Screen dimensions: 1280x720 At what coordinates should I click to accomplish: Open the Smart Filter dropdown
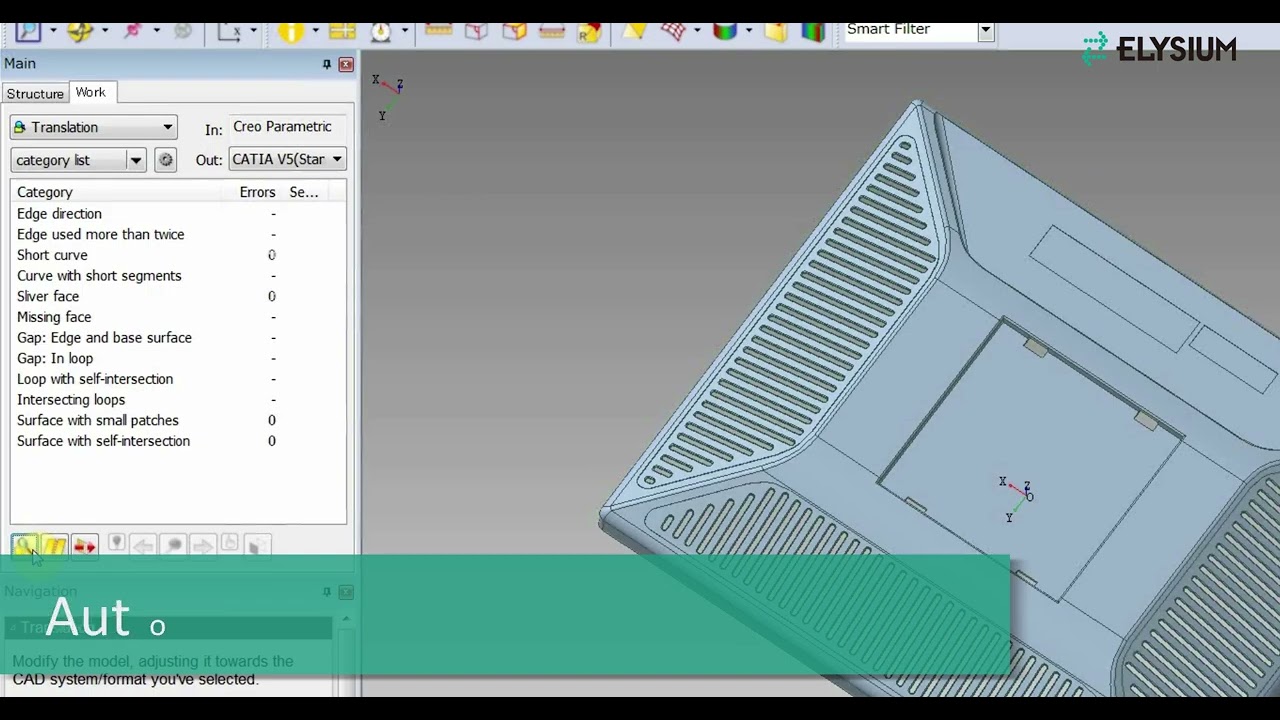[986, 30]
